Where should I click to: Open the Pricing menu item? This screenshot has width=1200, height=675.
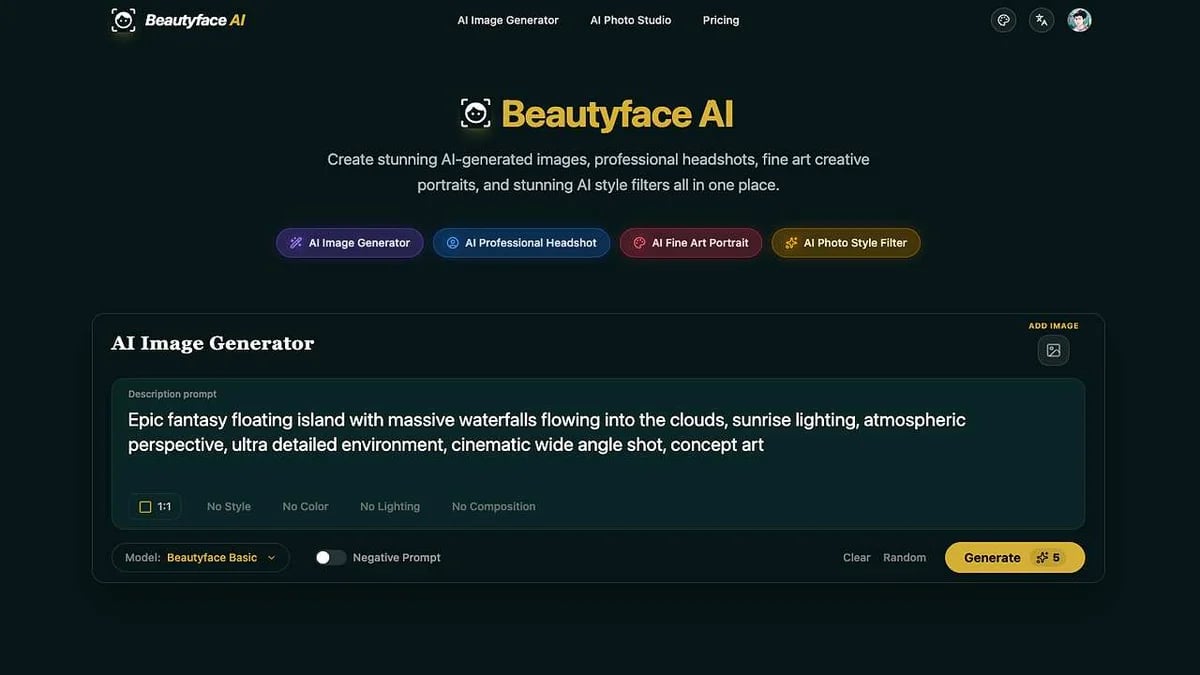coord(720,19)
